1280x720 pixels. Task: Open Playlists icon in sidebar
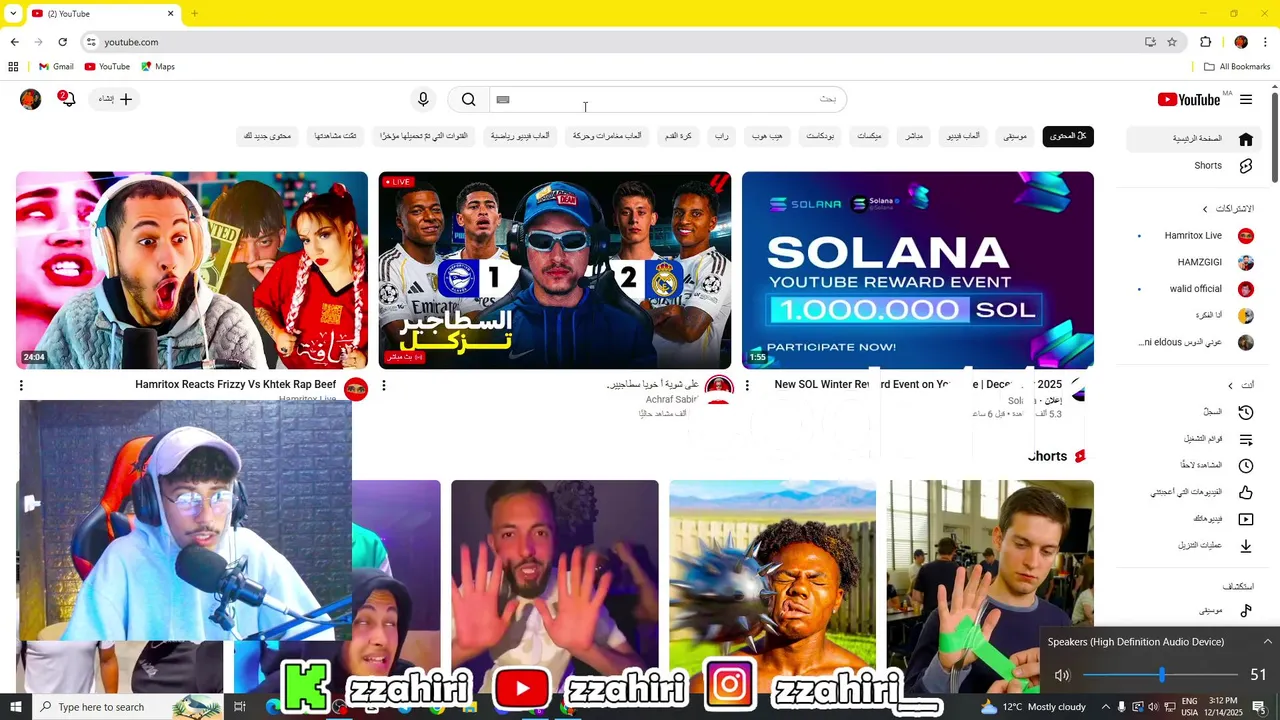[x=1246, y=439]
